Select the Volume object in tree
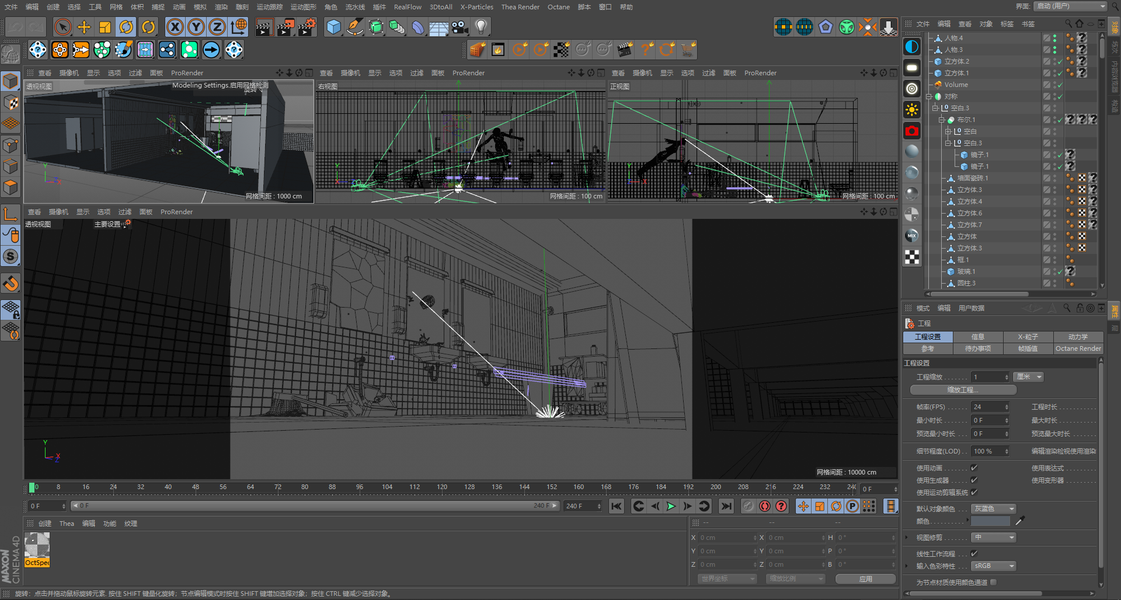The image size is (1121, 600). (x=956, y=84)
